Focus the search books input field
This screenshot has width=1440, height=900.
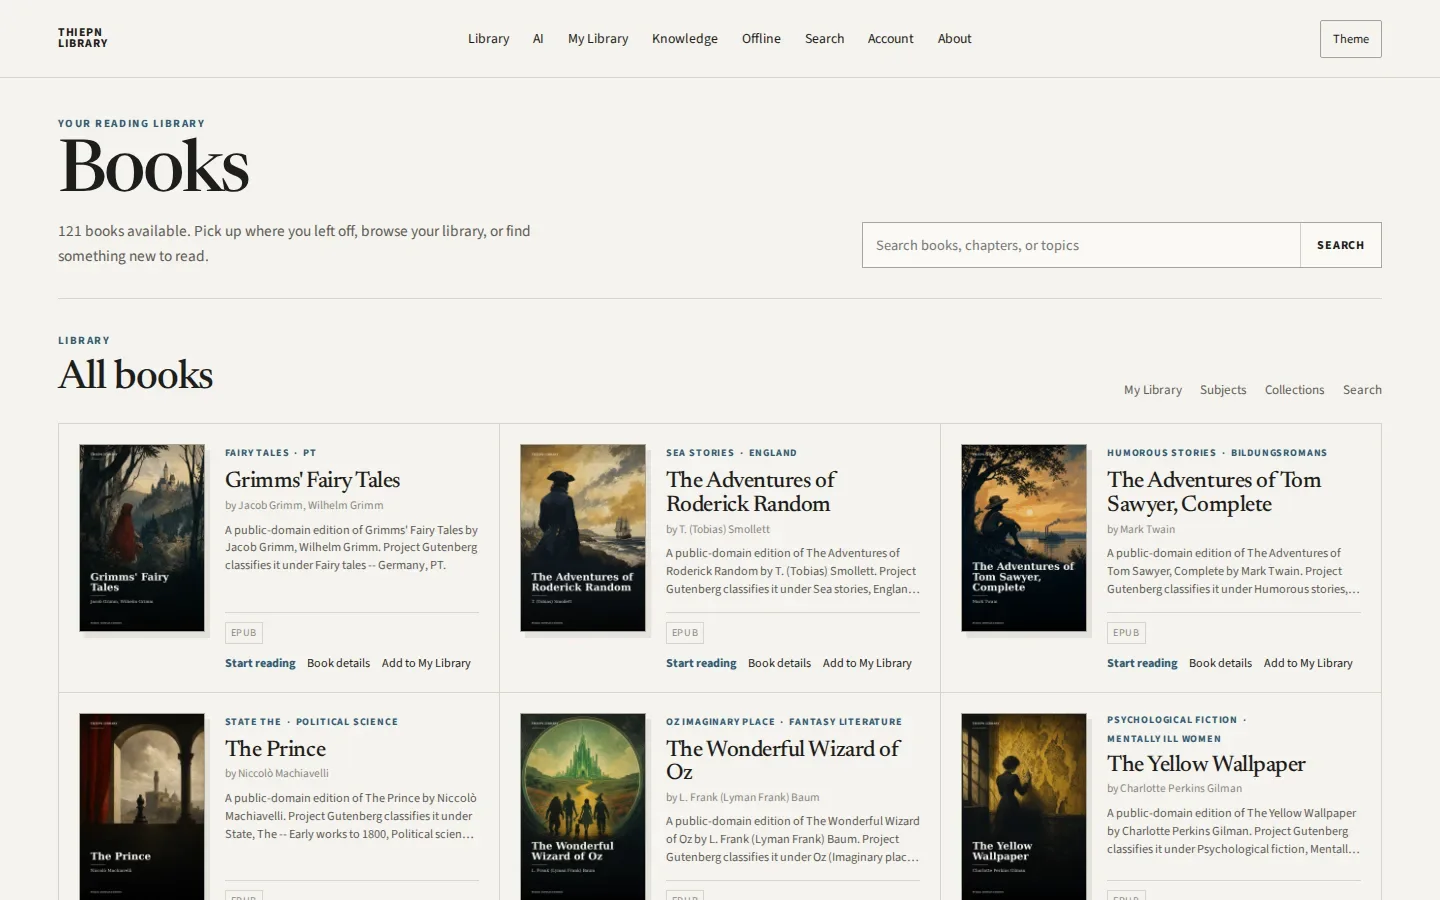(1081, 245)
